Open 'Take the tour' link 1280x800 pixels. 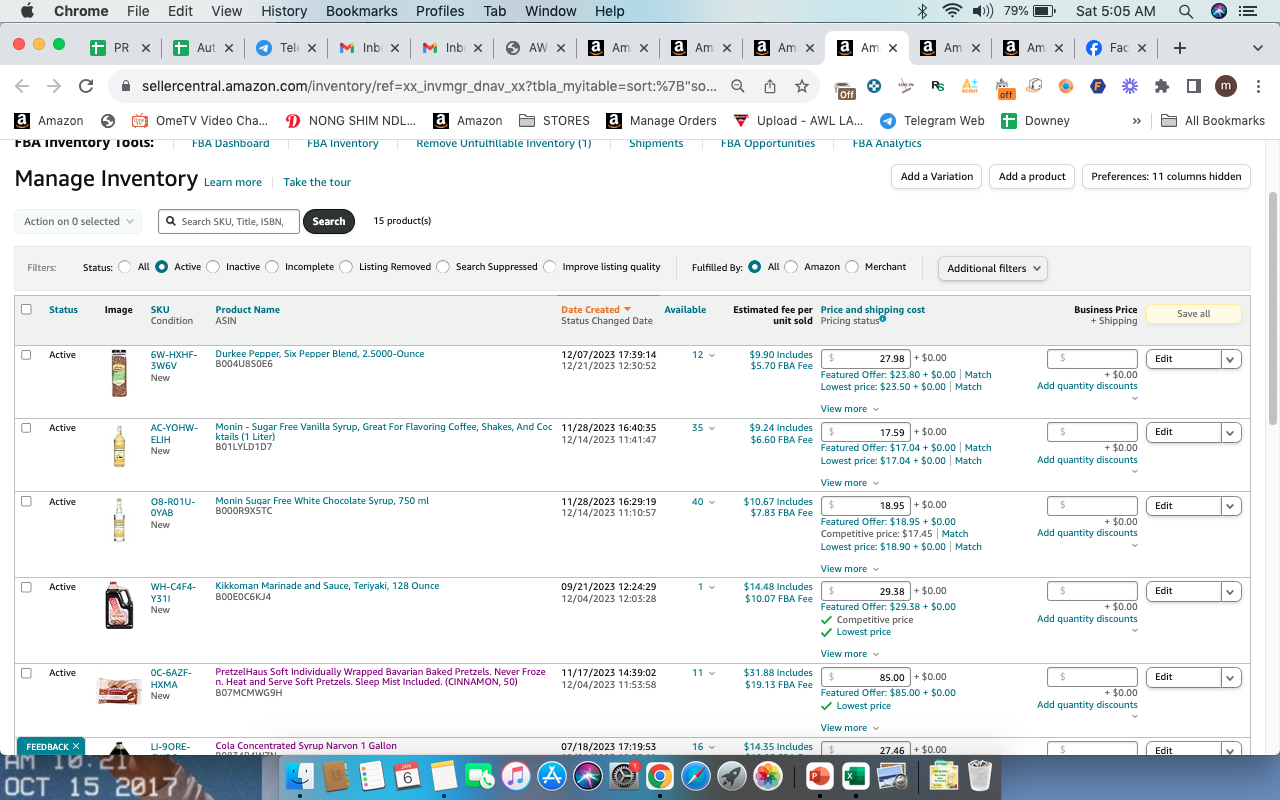pos(317,182)
